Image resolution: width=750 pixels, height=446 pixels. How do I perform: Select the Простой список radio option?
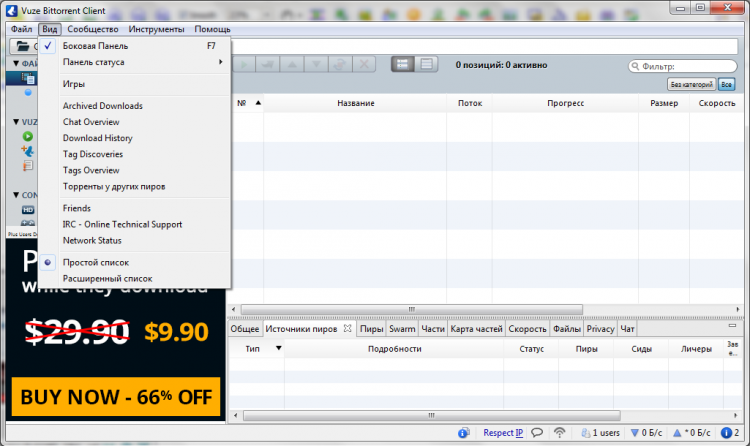pyautogui.click(x=95, y=262)
